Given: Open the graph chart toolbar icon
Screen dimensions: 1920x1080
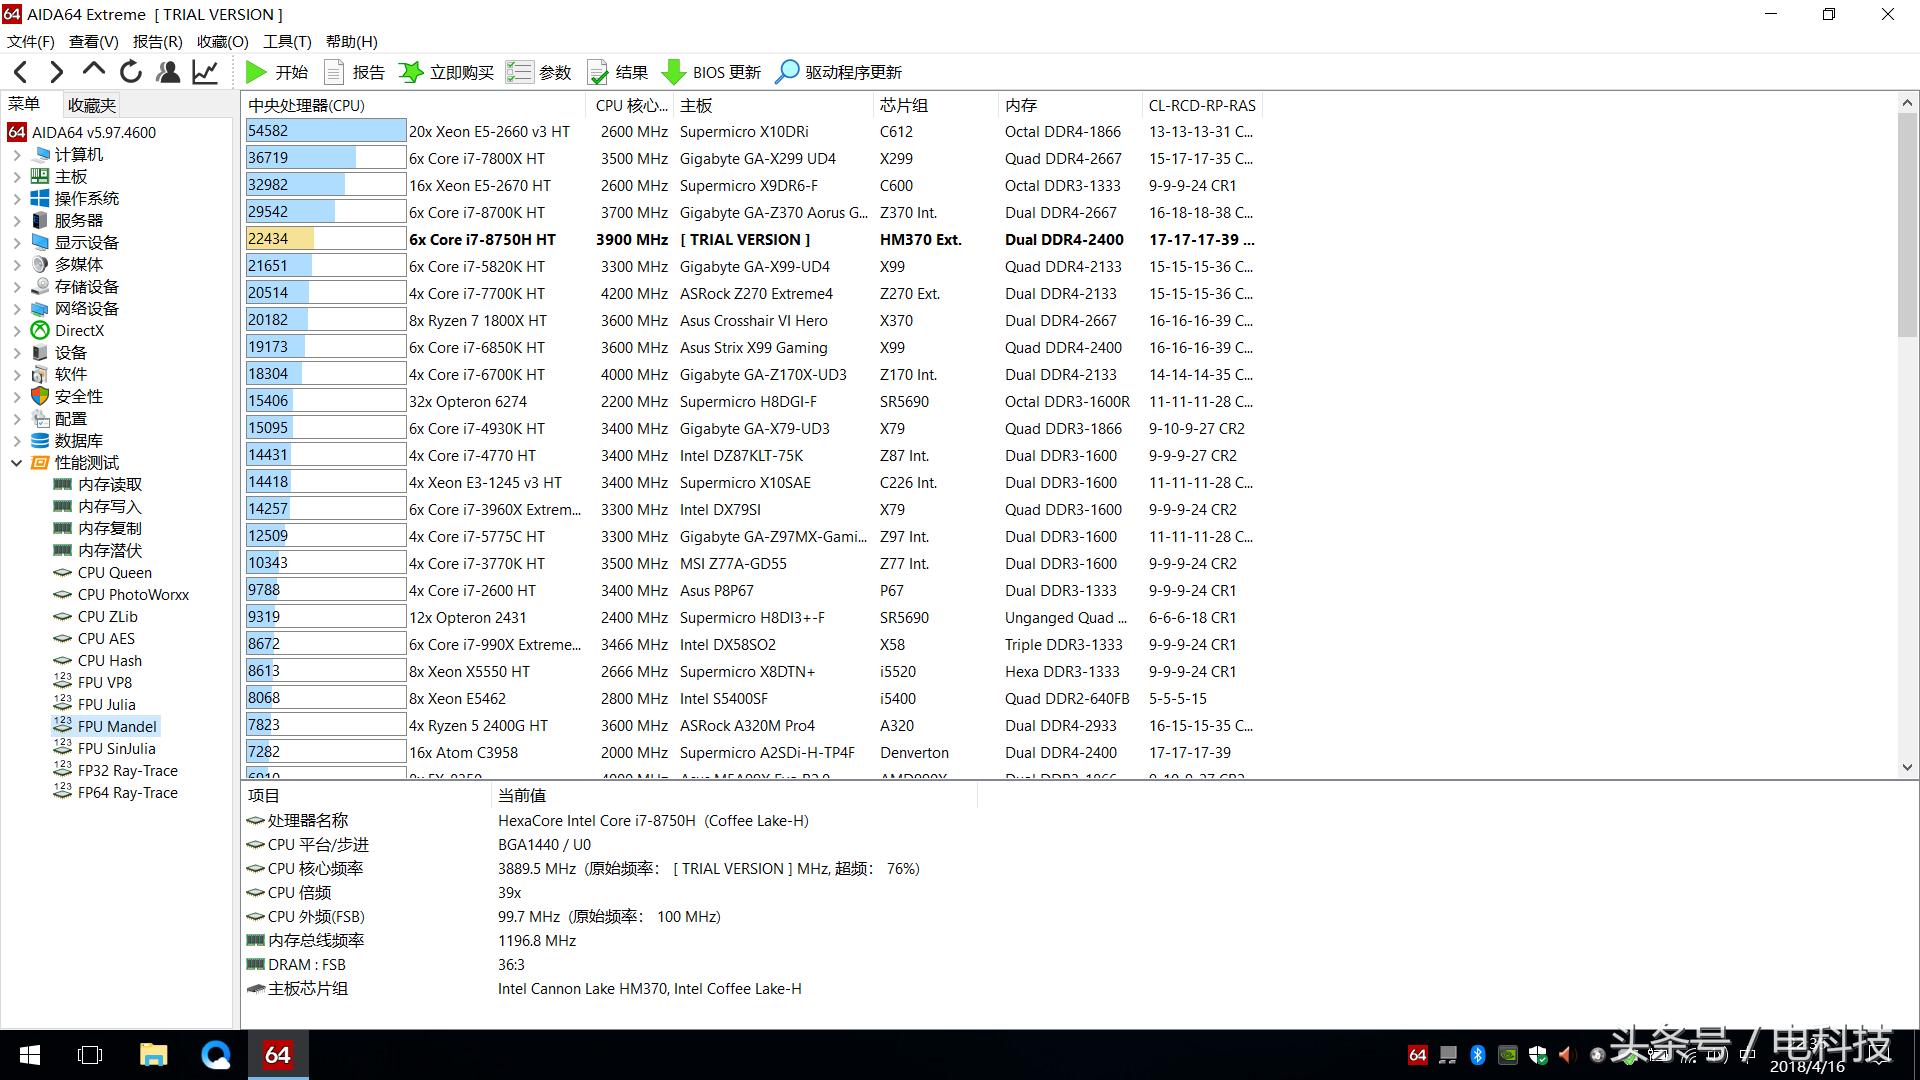Looking at the screenshot, I should point(205,72).
